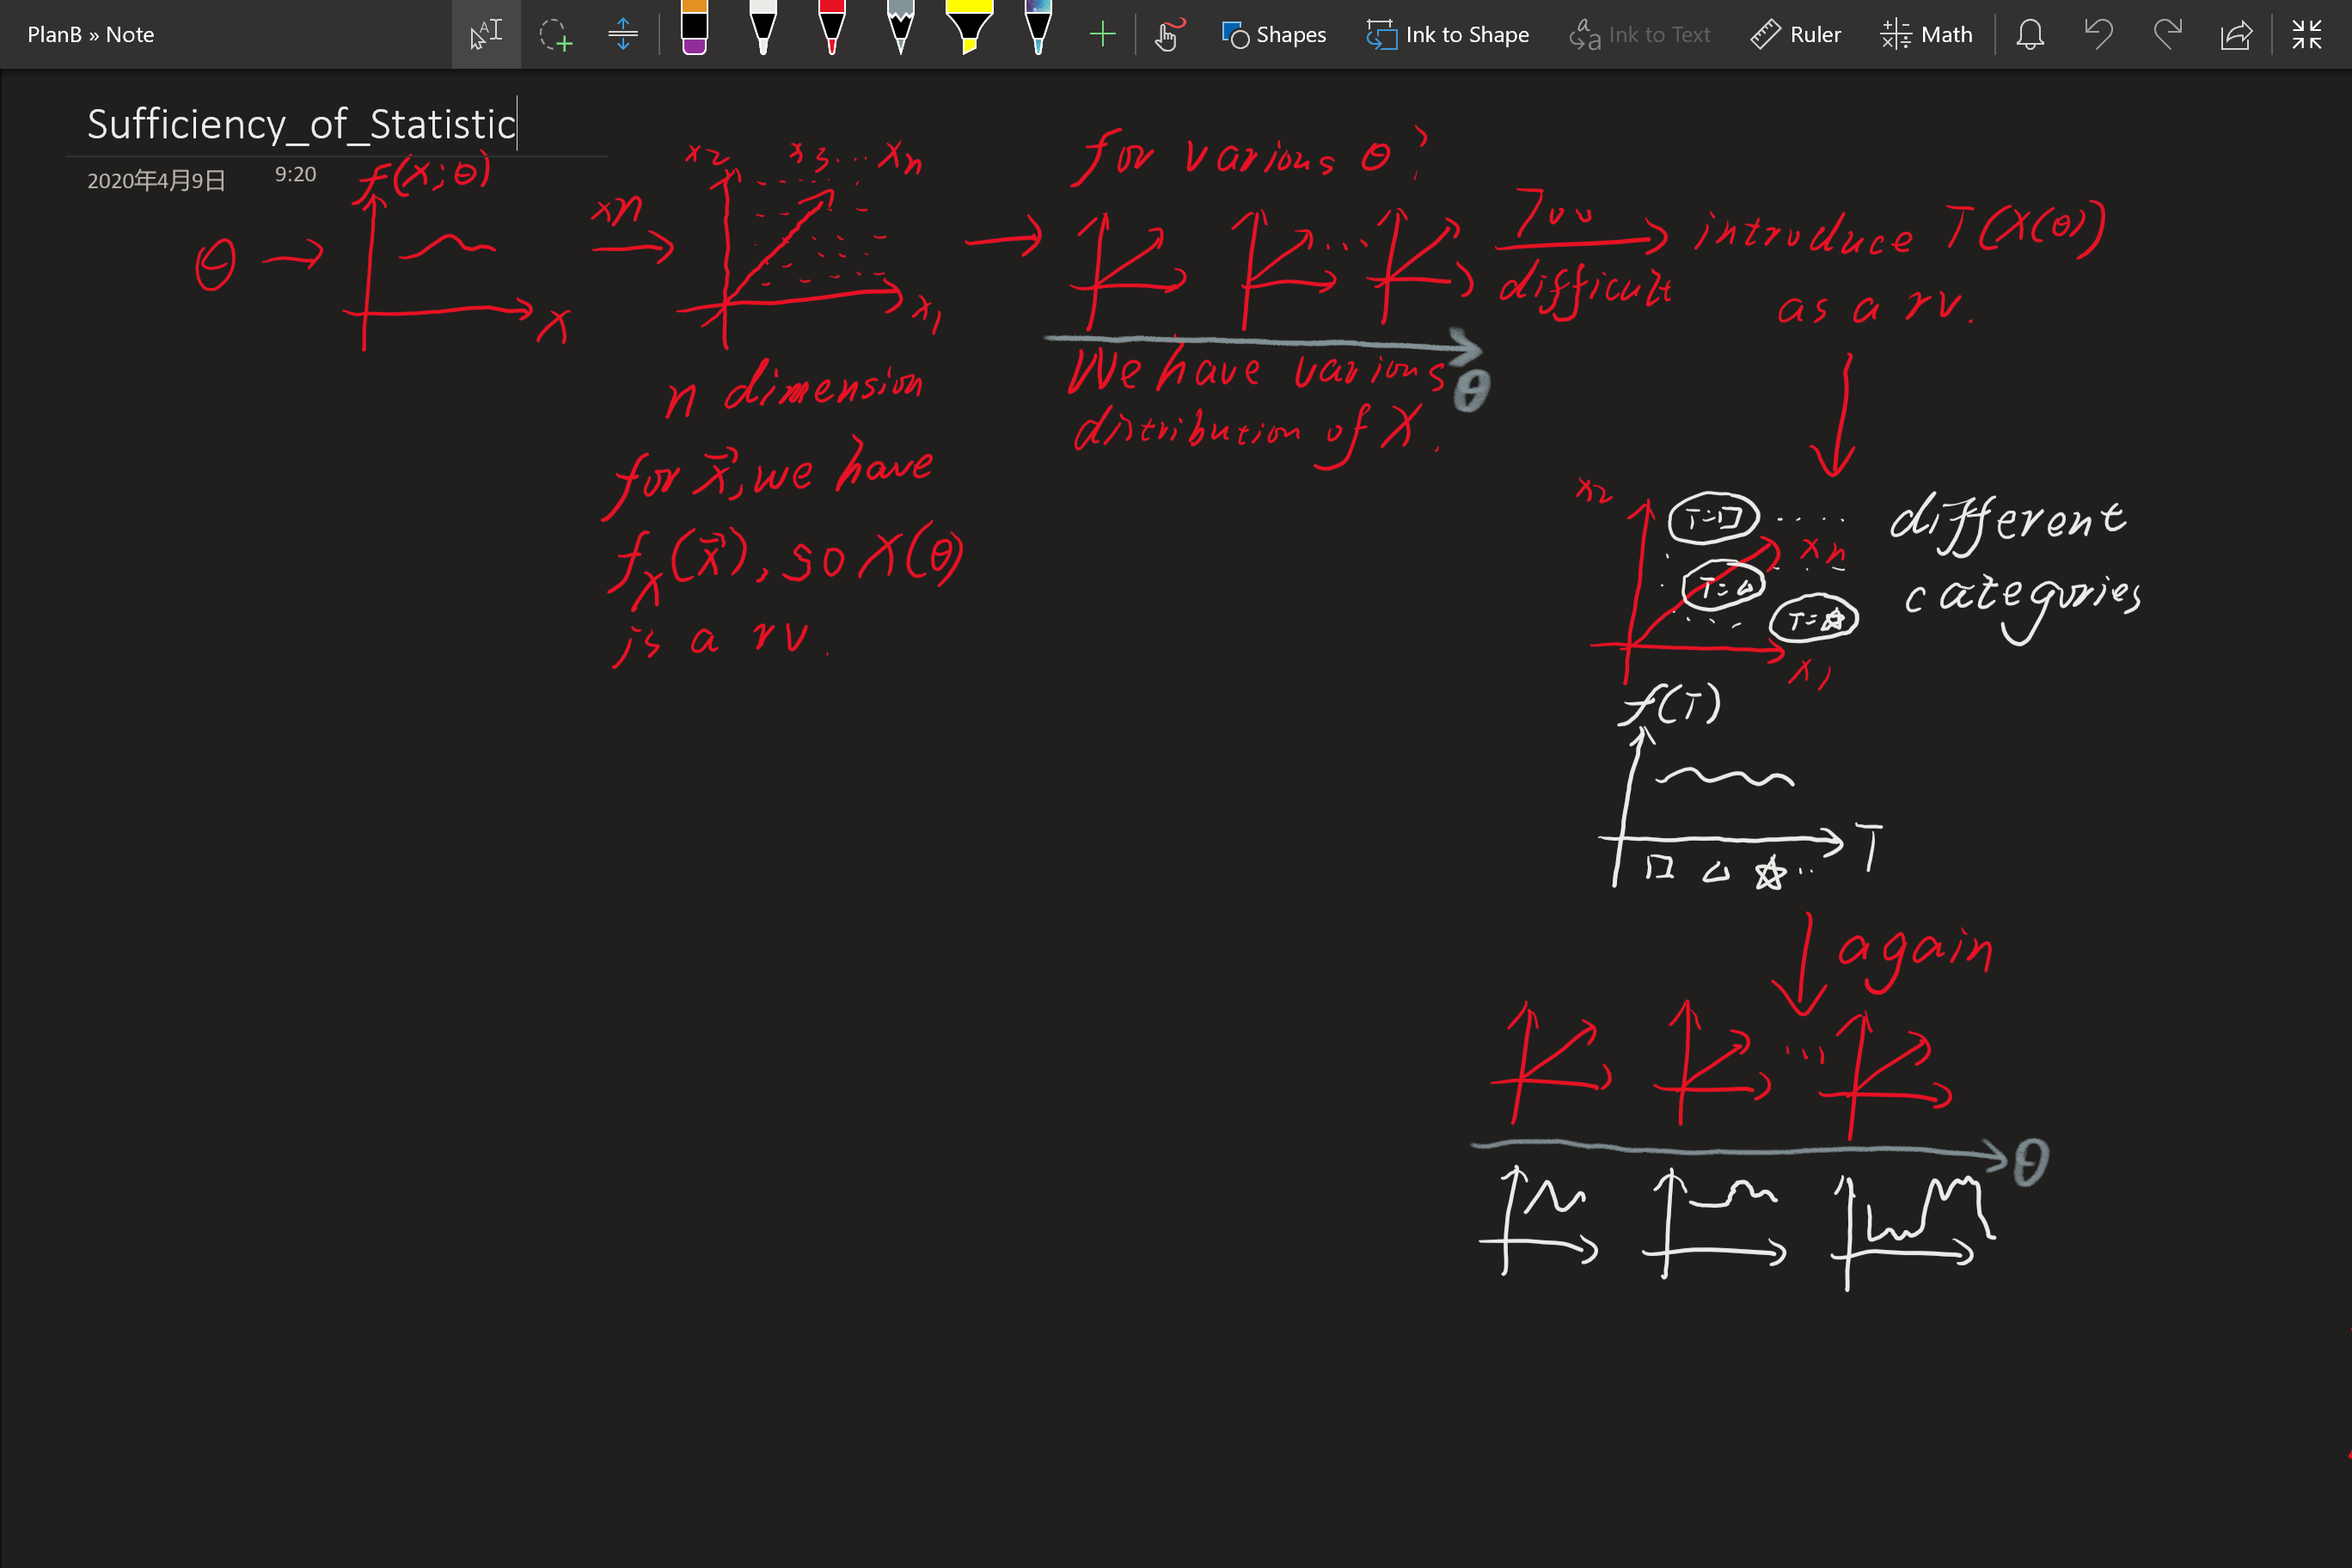Open the Math assistant
This screenshot has width=2352, height=1568.
[1925, 33]
